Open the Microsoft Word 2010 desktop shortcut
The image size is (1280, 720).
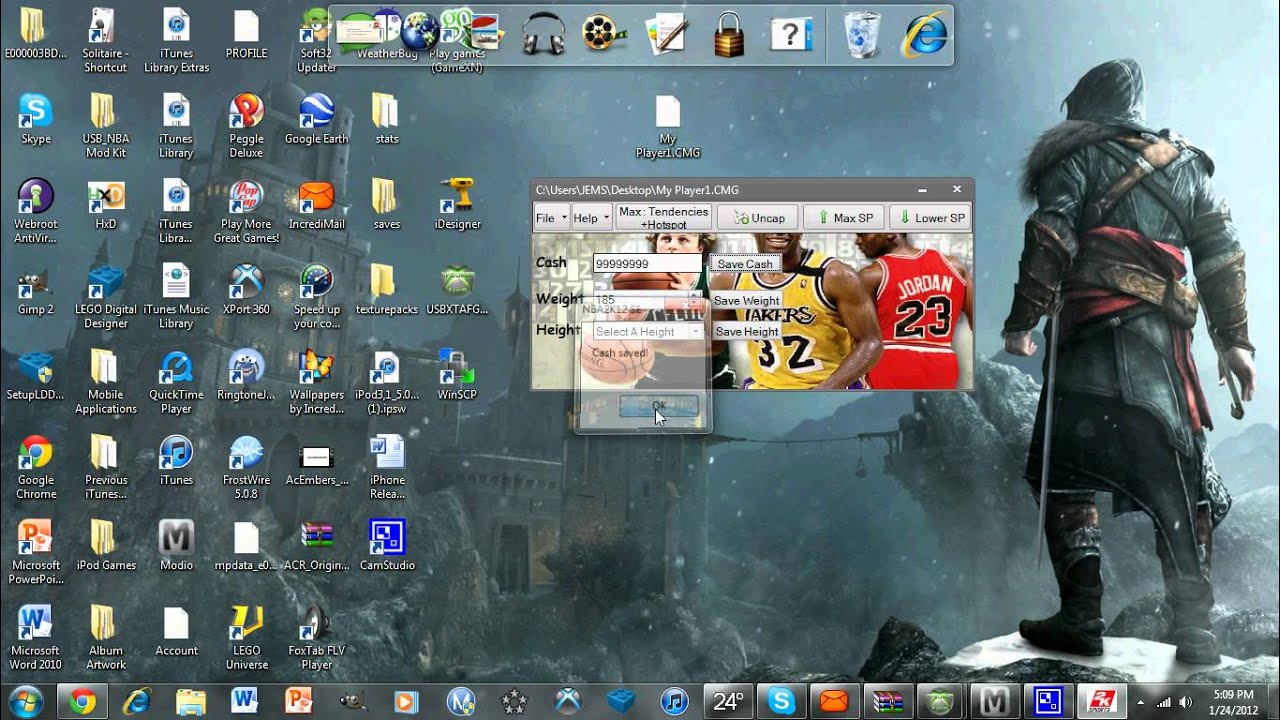36,637
